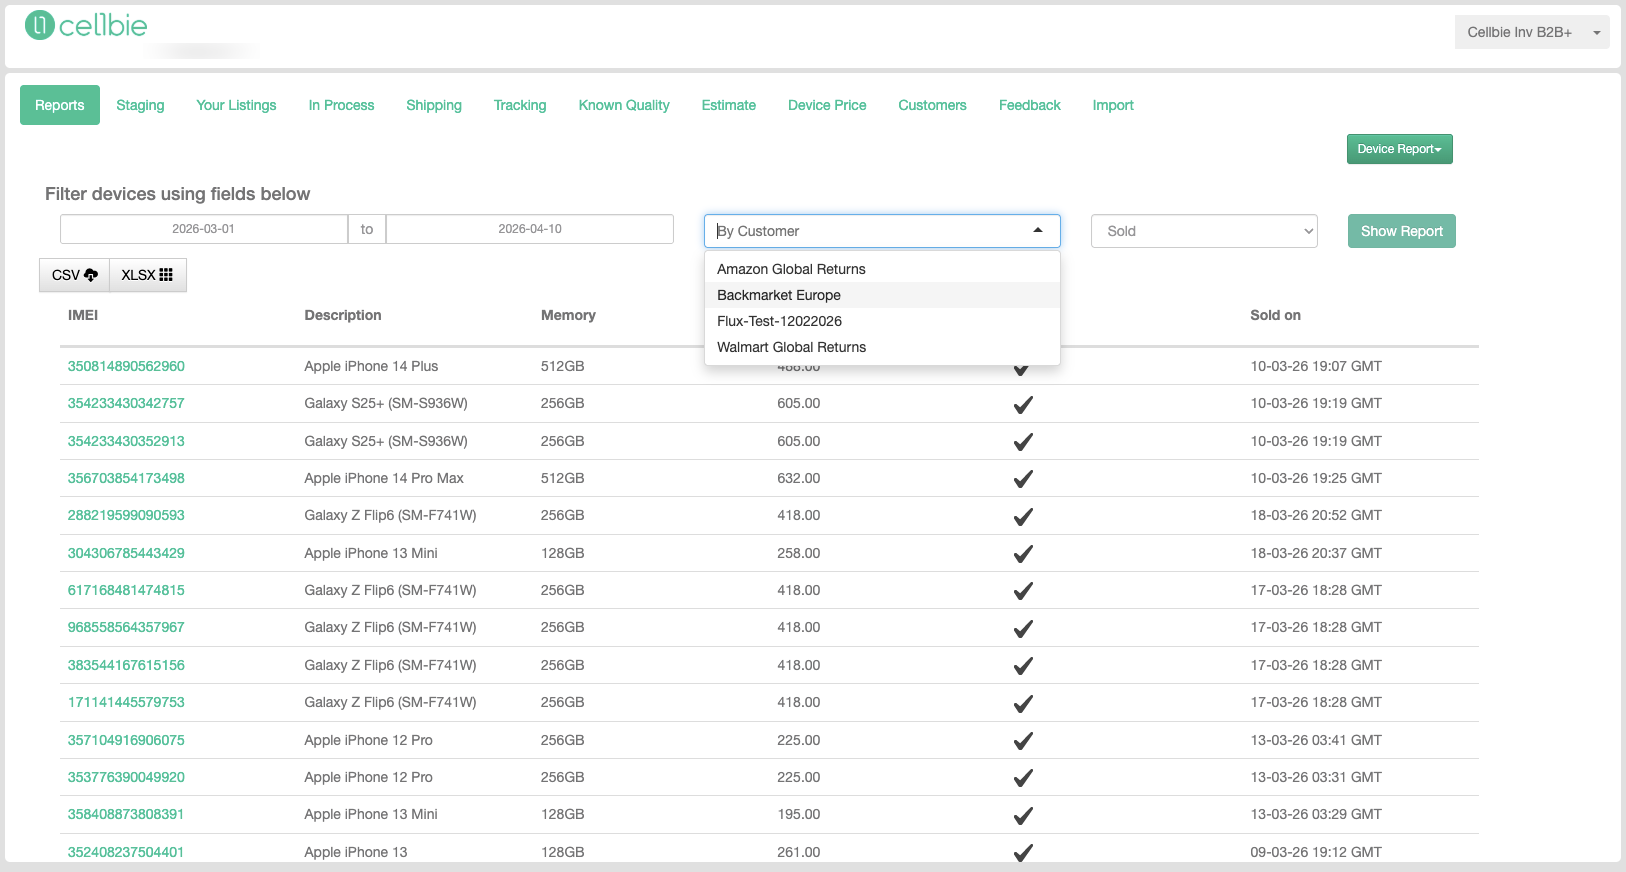
Task: Click the IMEI column header
Action: click(83, 315)
